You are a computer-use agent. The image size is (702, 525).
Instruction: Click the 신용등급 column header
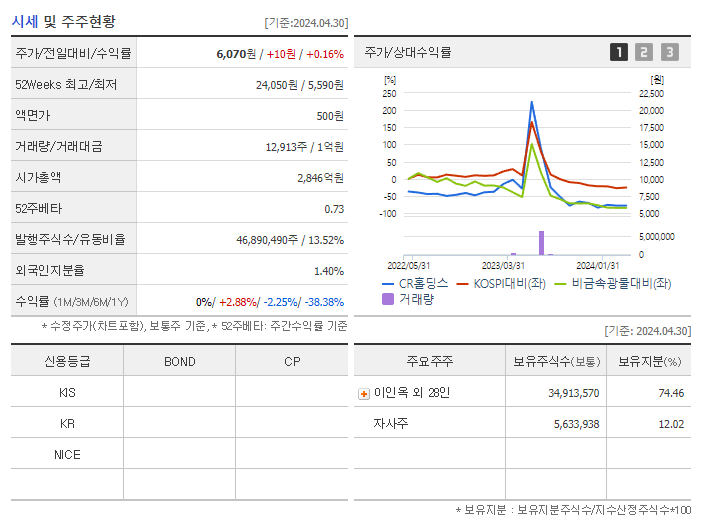67,361
